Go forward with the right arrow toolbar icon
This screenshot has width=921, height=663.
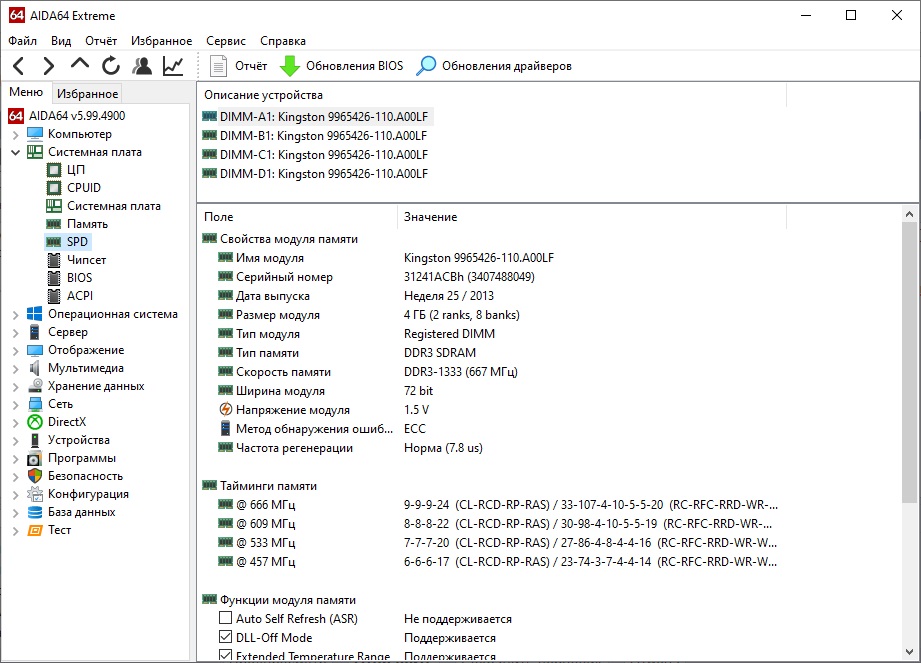pos(49,66)
